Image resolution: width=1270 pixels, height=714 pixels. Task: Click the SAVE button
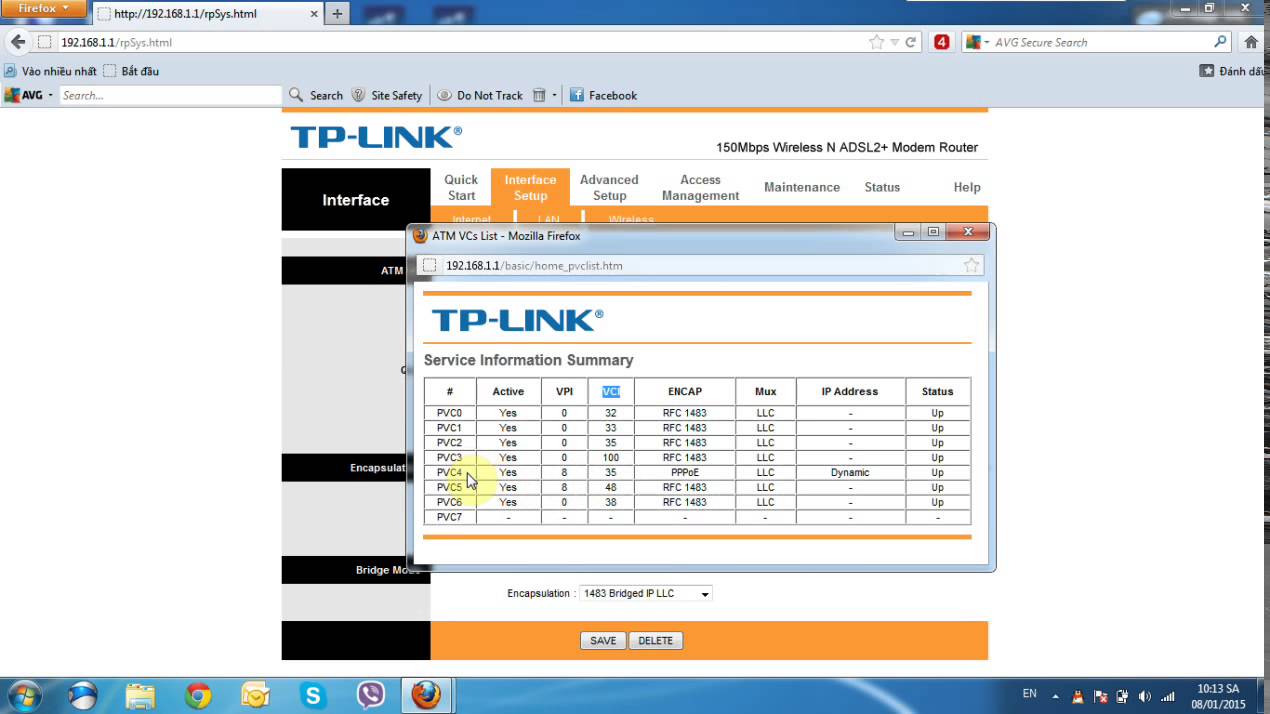pyautogui.click(x=603, y=641)
